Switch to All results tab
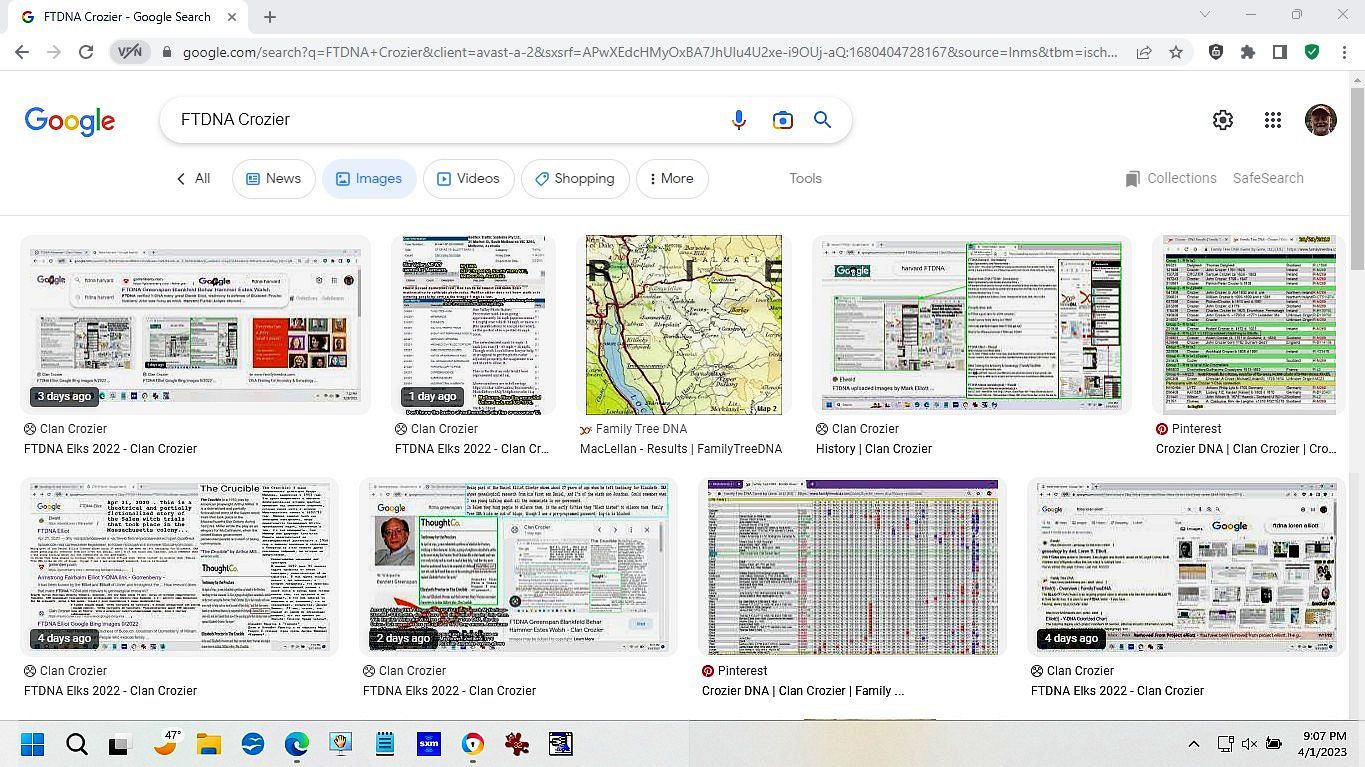Screen dimensions: 1365x767 pos(193,179)
